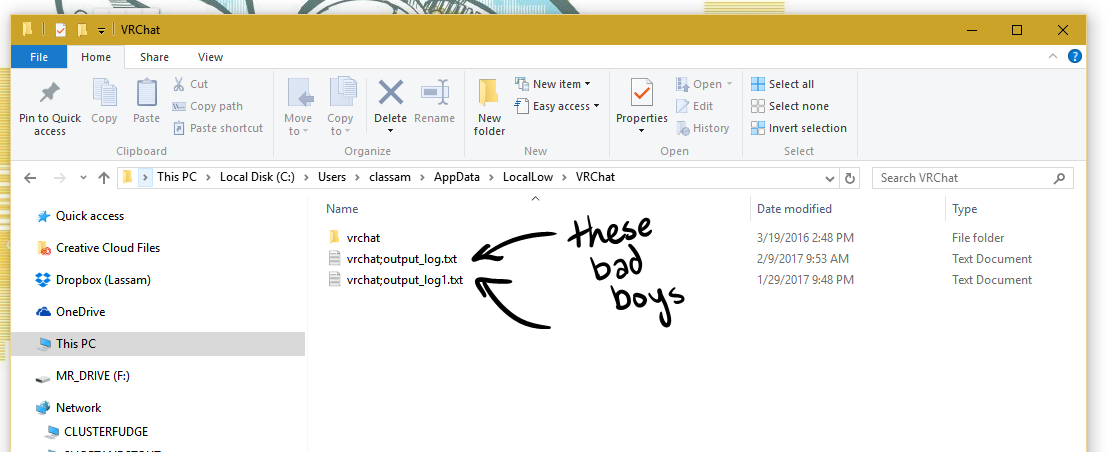Click the Paste ribbon button
The height and width of the screenshot is (452, 1117).
[x=146, y=101]
